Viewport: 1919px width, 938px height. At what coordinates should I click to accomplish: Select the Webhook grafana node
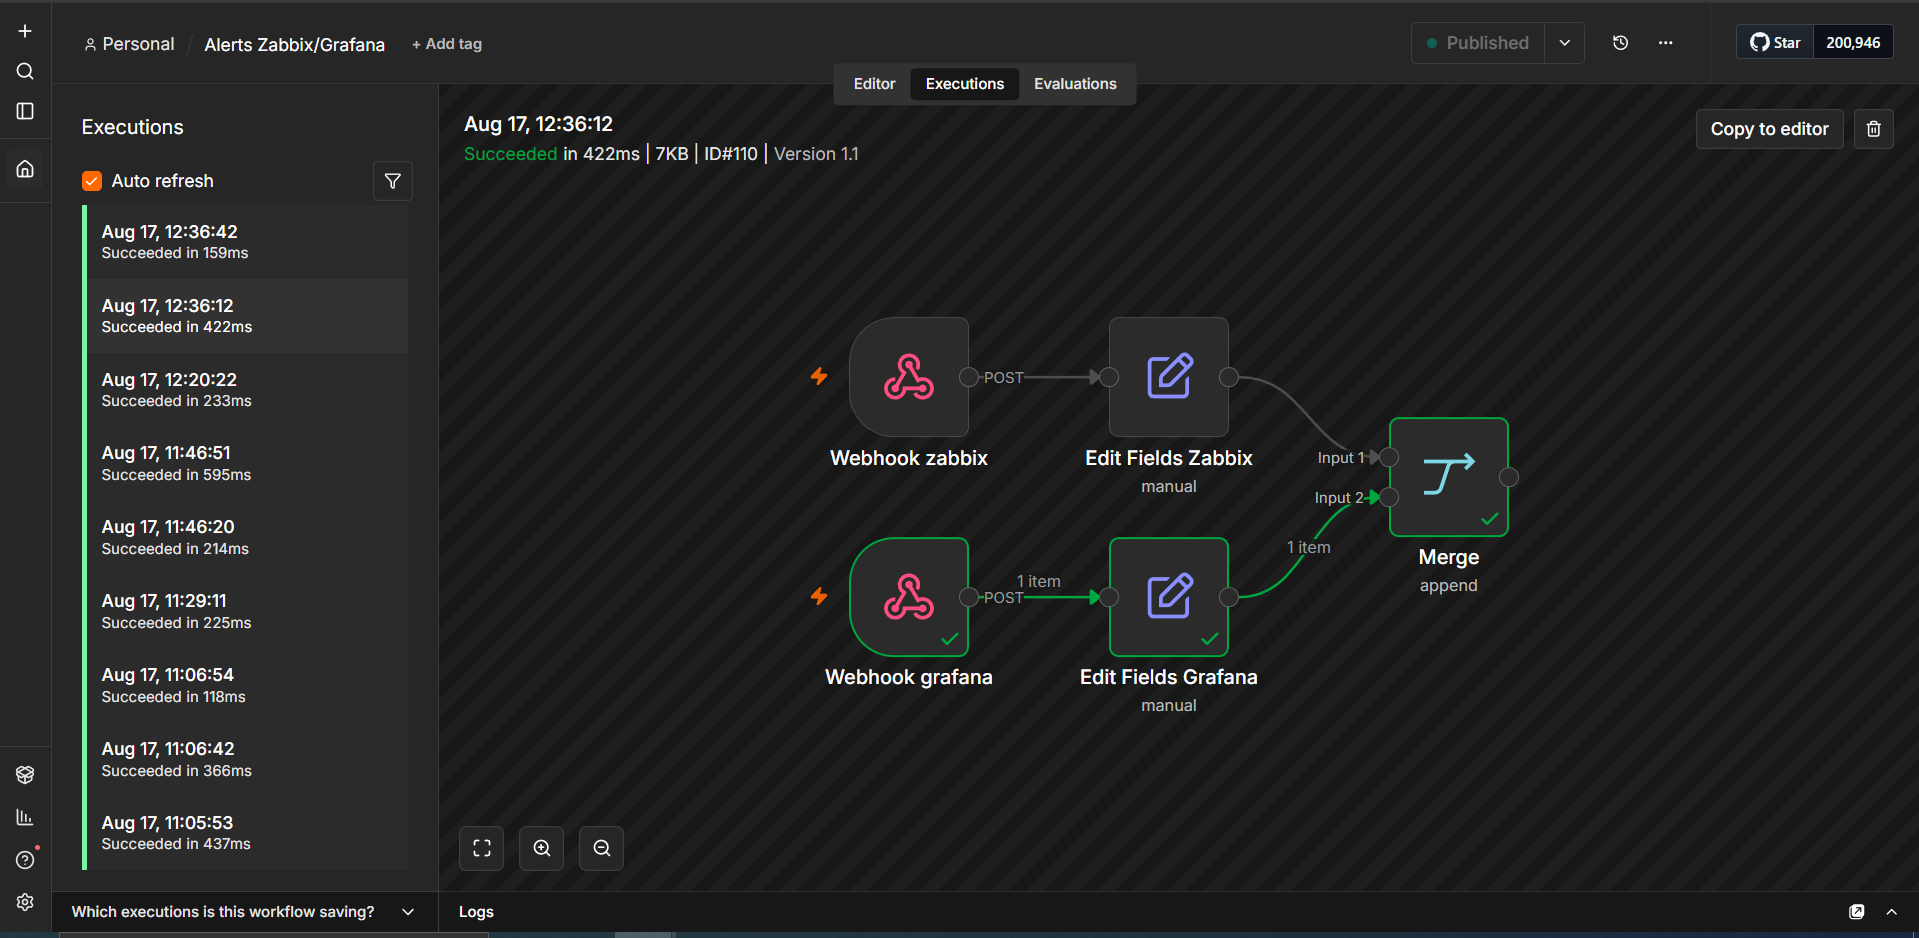pos(909,597)
